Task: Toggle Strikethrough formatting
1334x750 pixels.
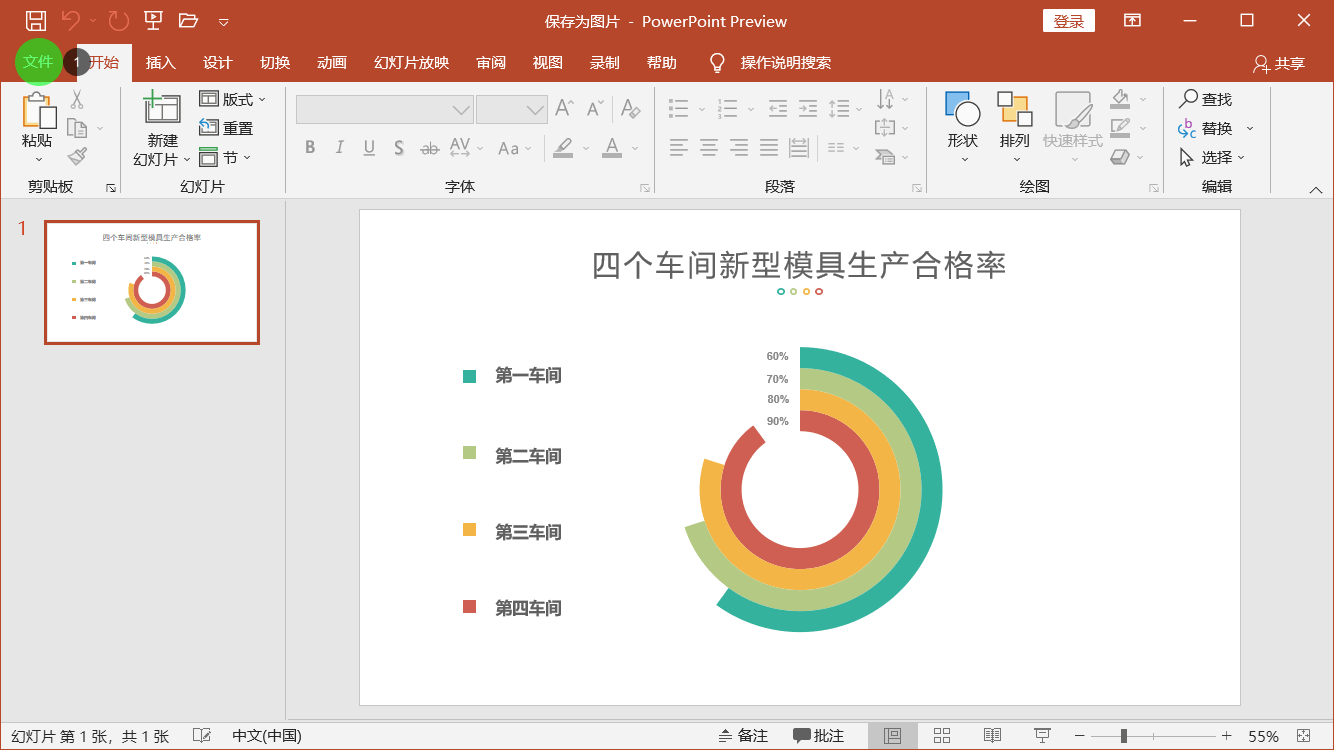Action: (429, 147)
